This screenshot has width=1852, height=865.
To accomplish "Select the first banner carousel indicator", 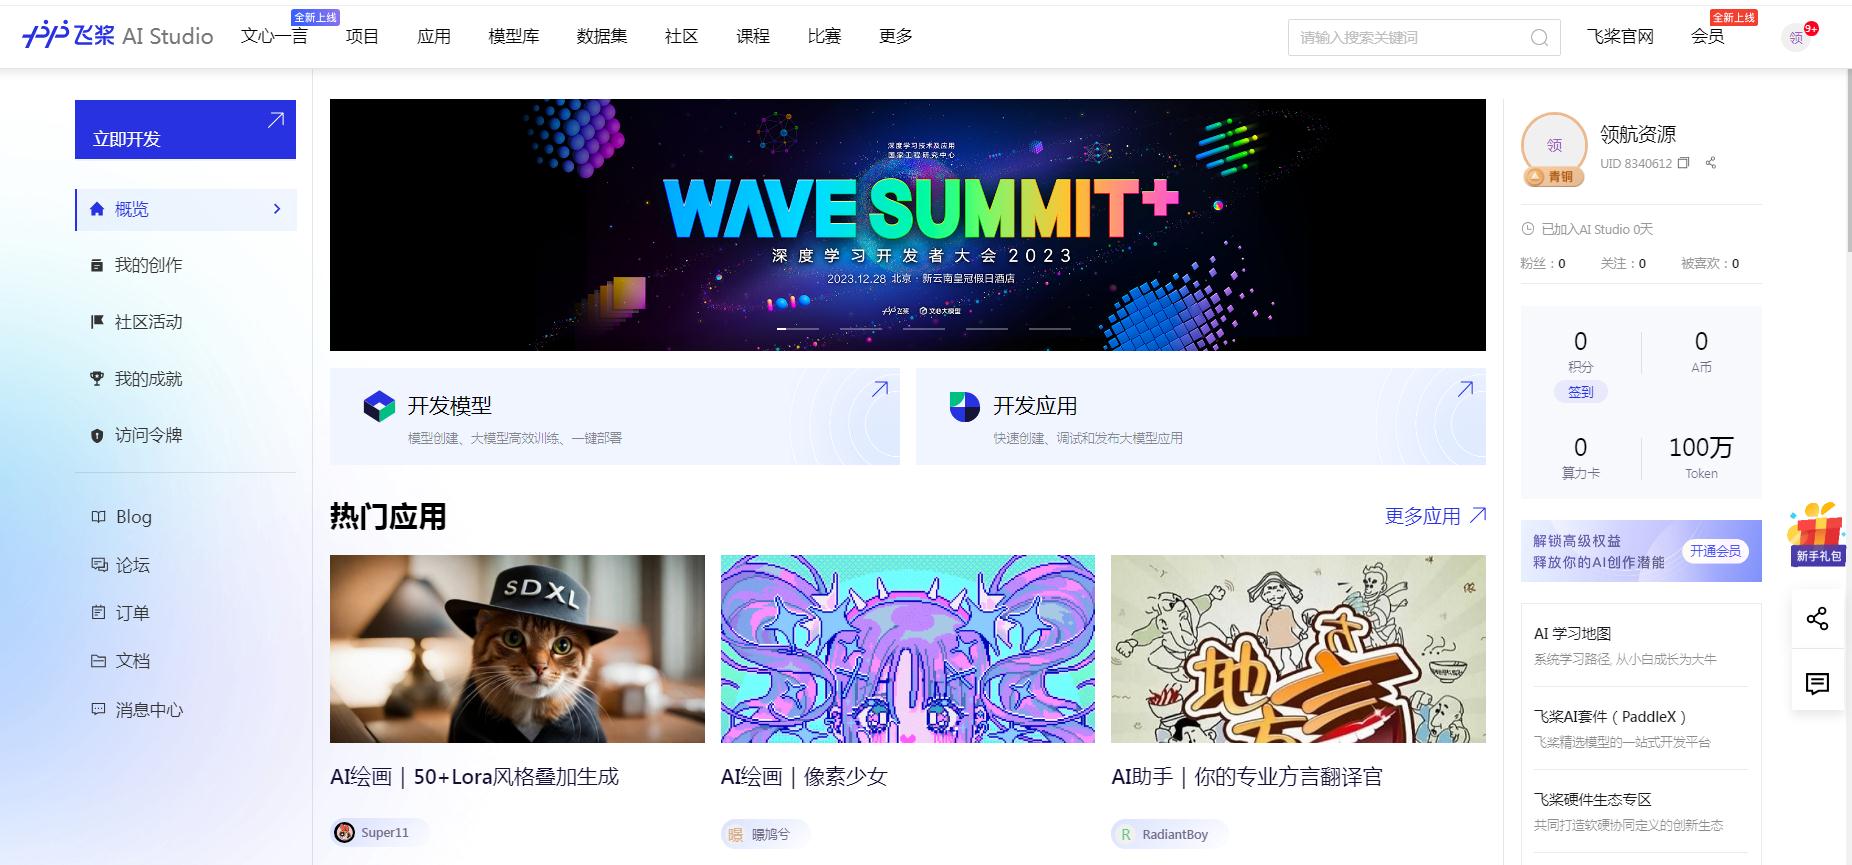I will click(797, 328).
